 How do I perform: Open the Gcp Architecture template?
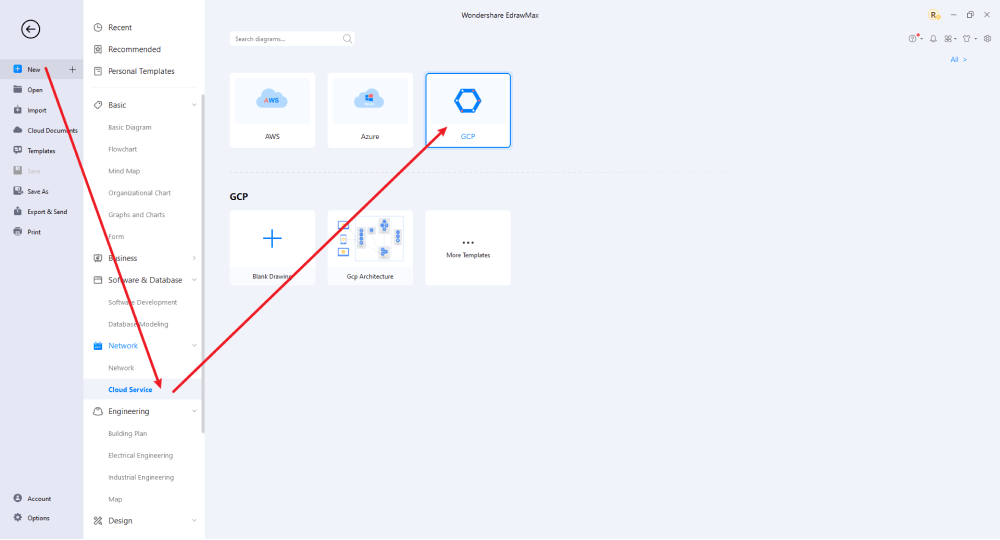click(370, 248)
